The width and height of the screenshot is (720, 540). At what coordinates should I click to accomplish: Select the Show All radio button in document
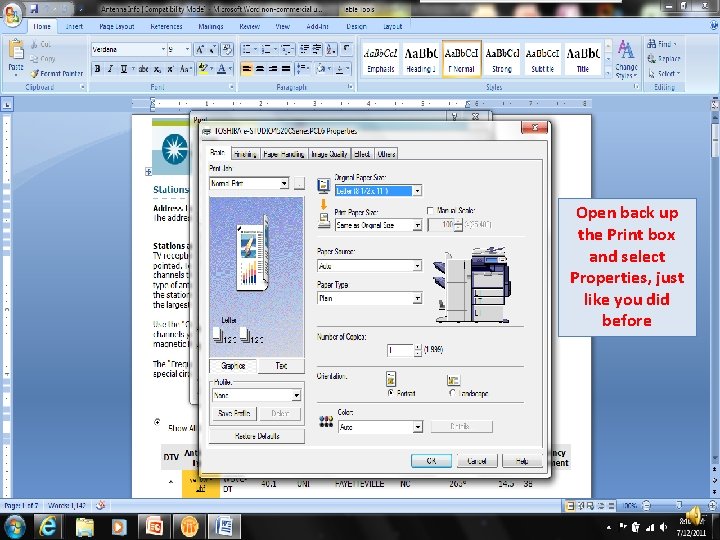pyautogui.click(x=157, y=422)
